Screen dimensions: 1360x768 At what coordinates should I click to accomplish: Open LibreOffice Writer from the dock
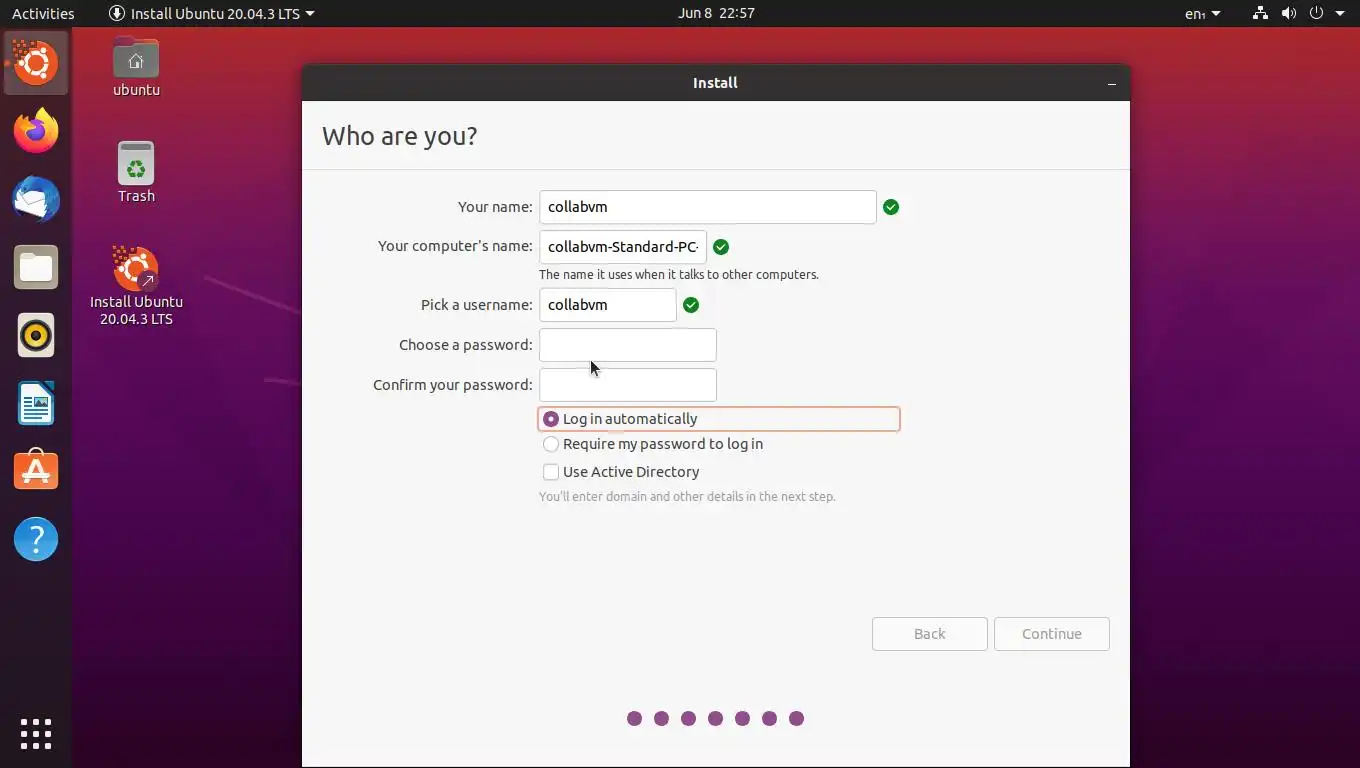[x=36, y=403]
